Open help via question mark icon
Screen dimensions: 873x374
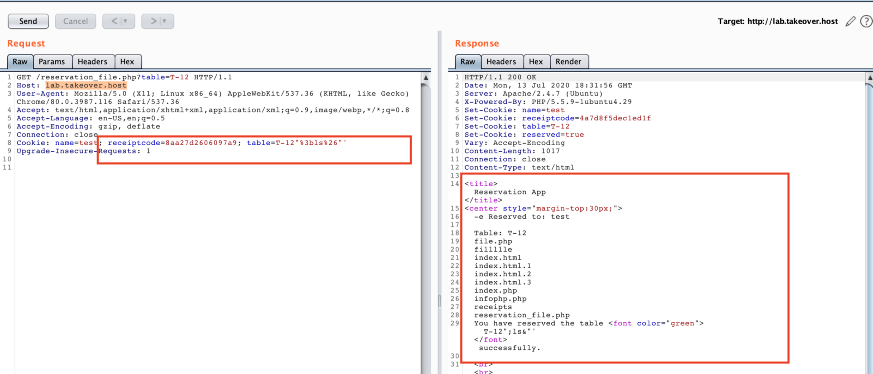pos(866,22)
